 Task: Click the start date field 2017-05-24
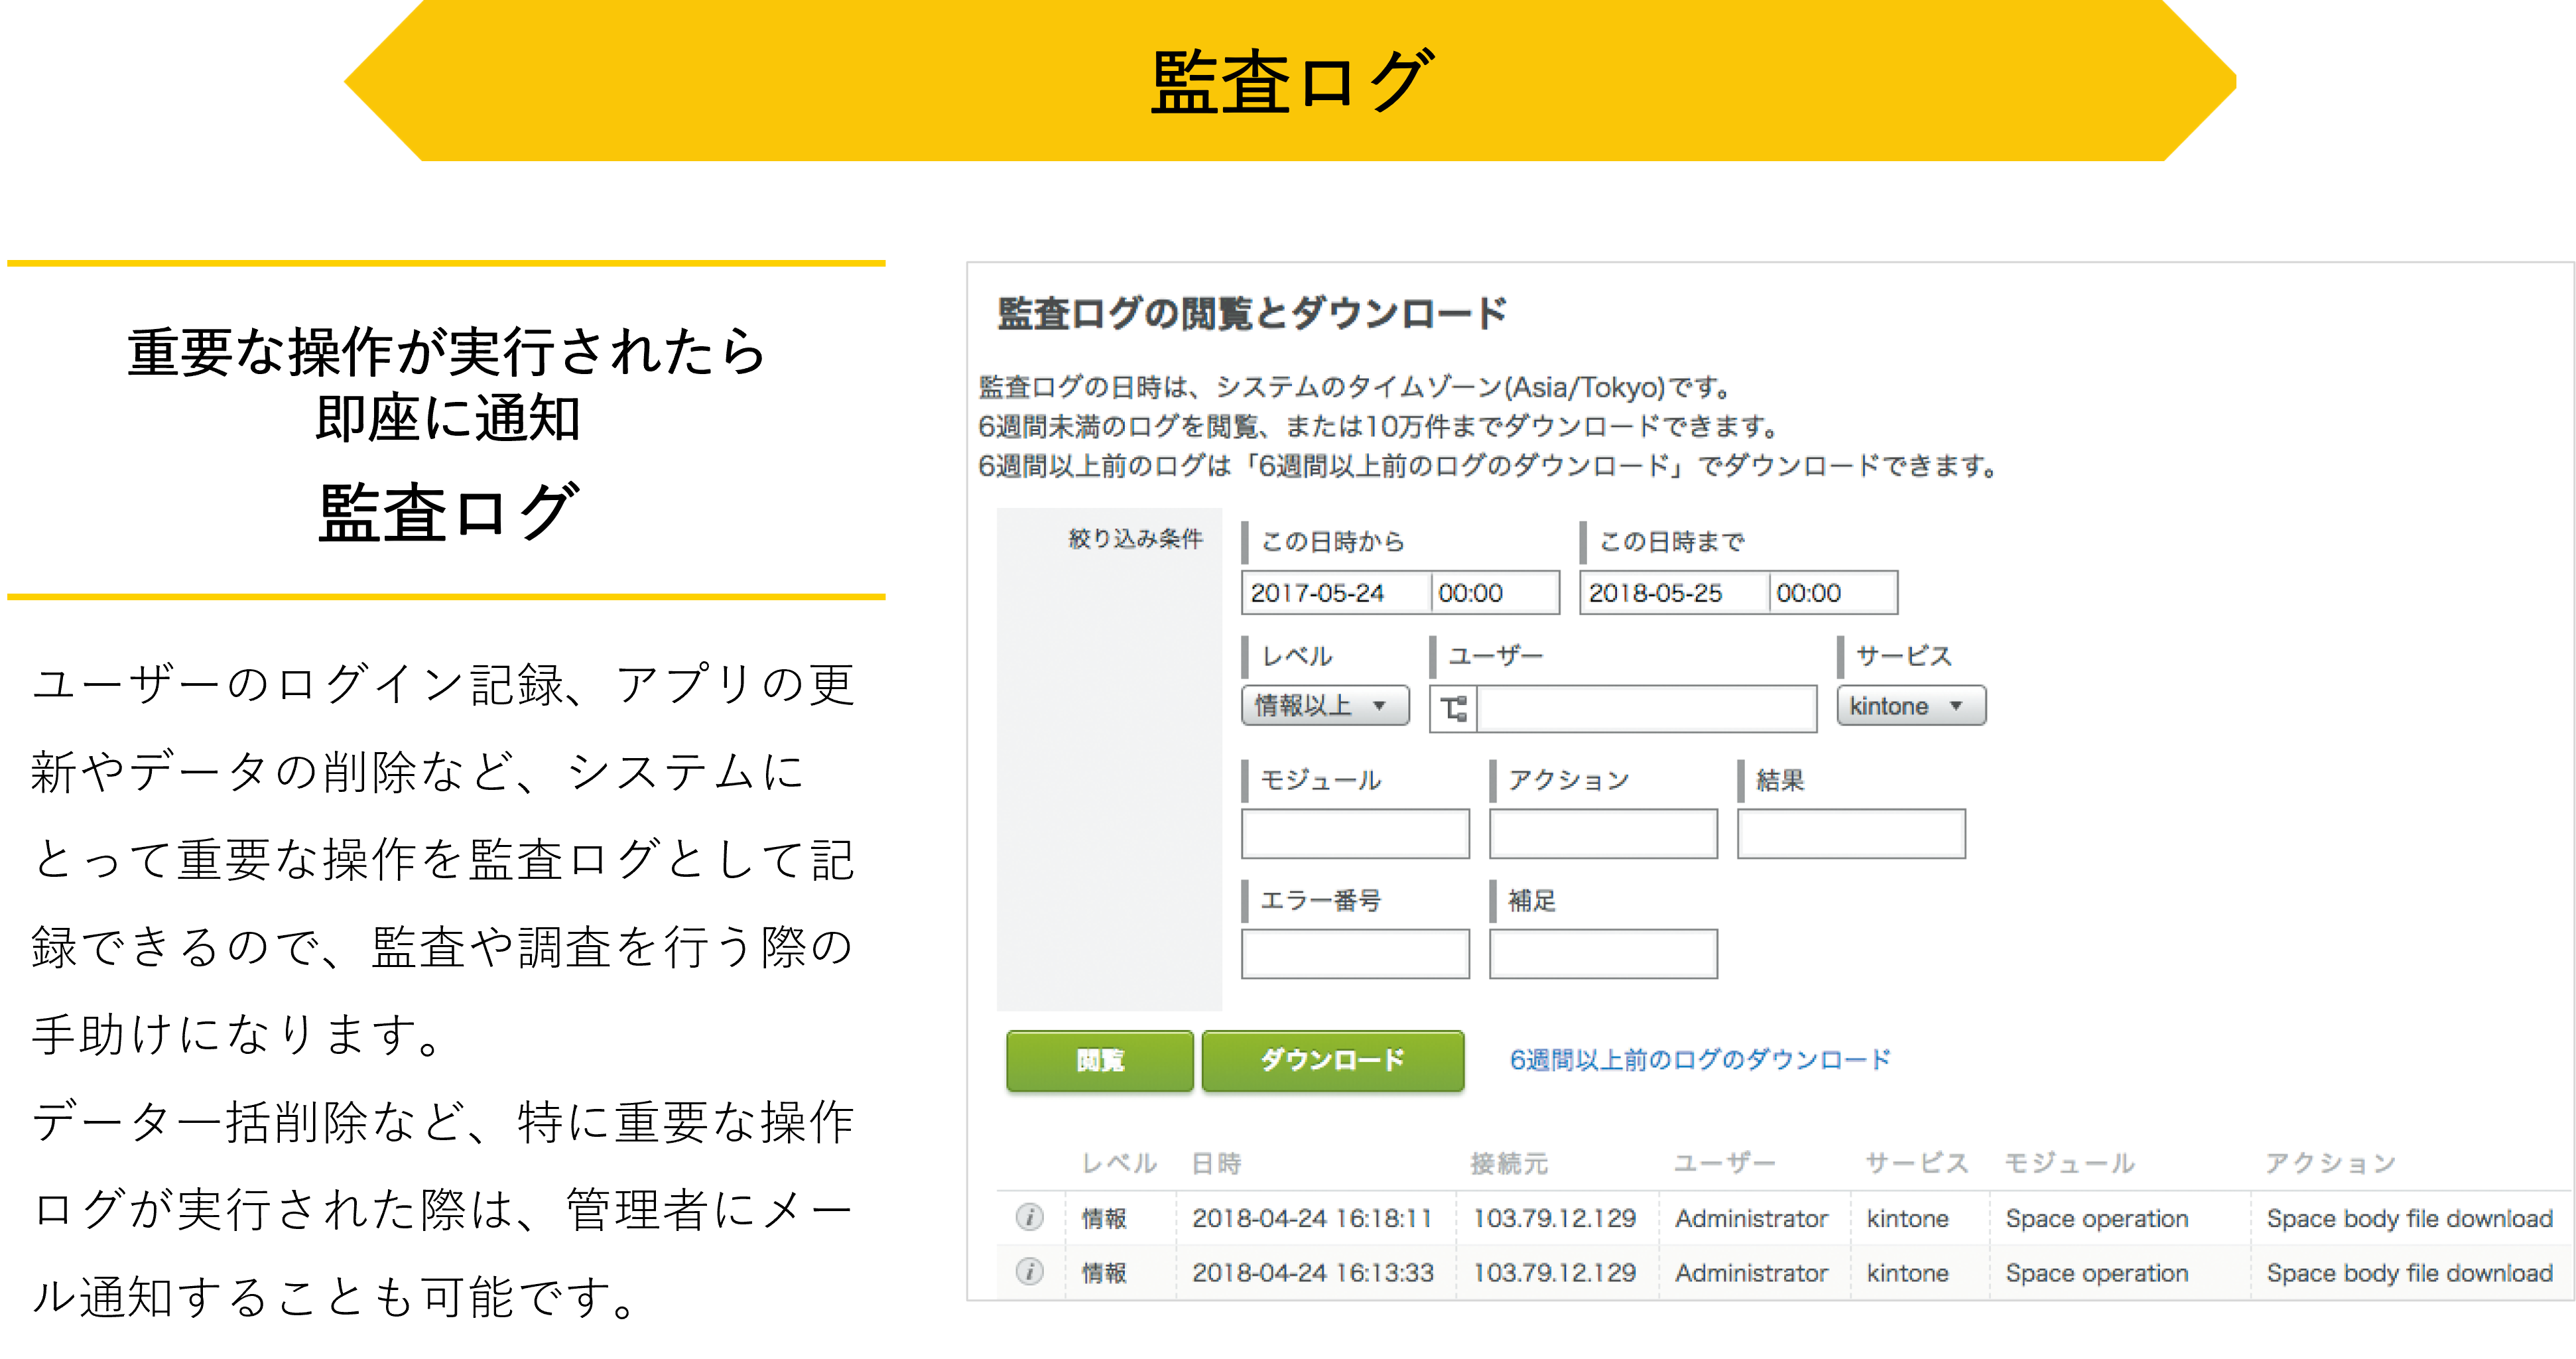click(x=1335, y=593)
